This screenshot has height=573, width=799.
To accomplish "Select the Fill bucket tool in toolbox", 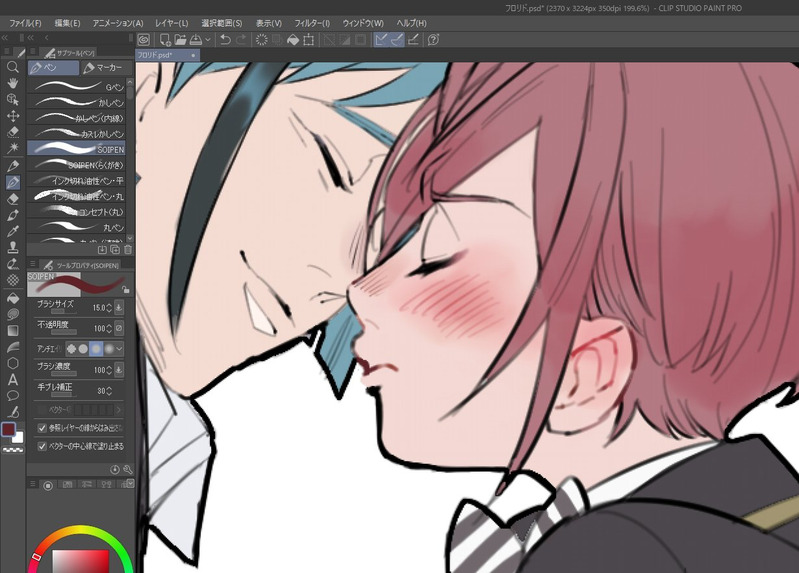I will coord(13,297).
